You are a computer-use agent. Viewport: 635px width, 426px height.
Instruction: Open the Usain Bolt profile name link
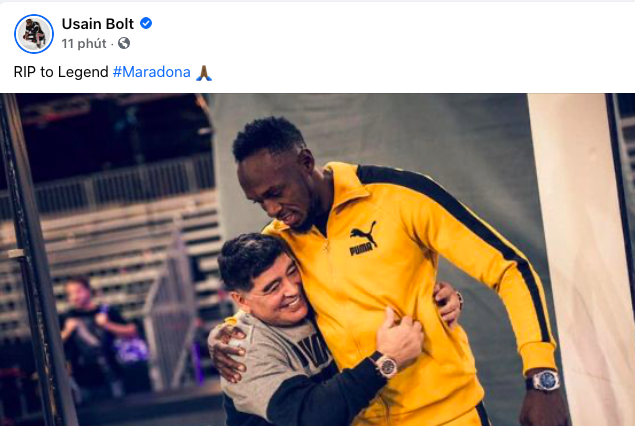[98, 24]
